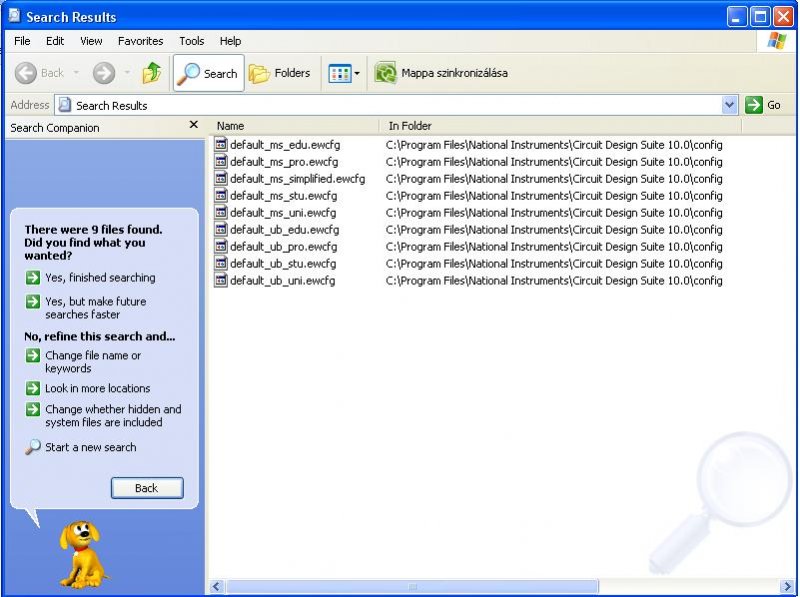Click the horizontal scrollbar thumb
The height and width of the screenshot is (597, 800).
413,586
